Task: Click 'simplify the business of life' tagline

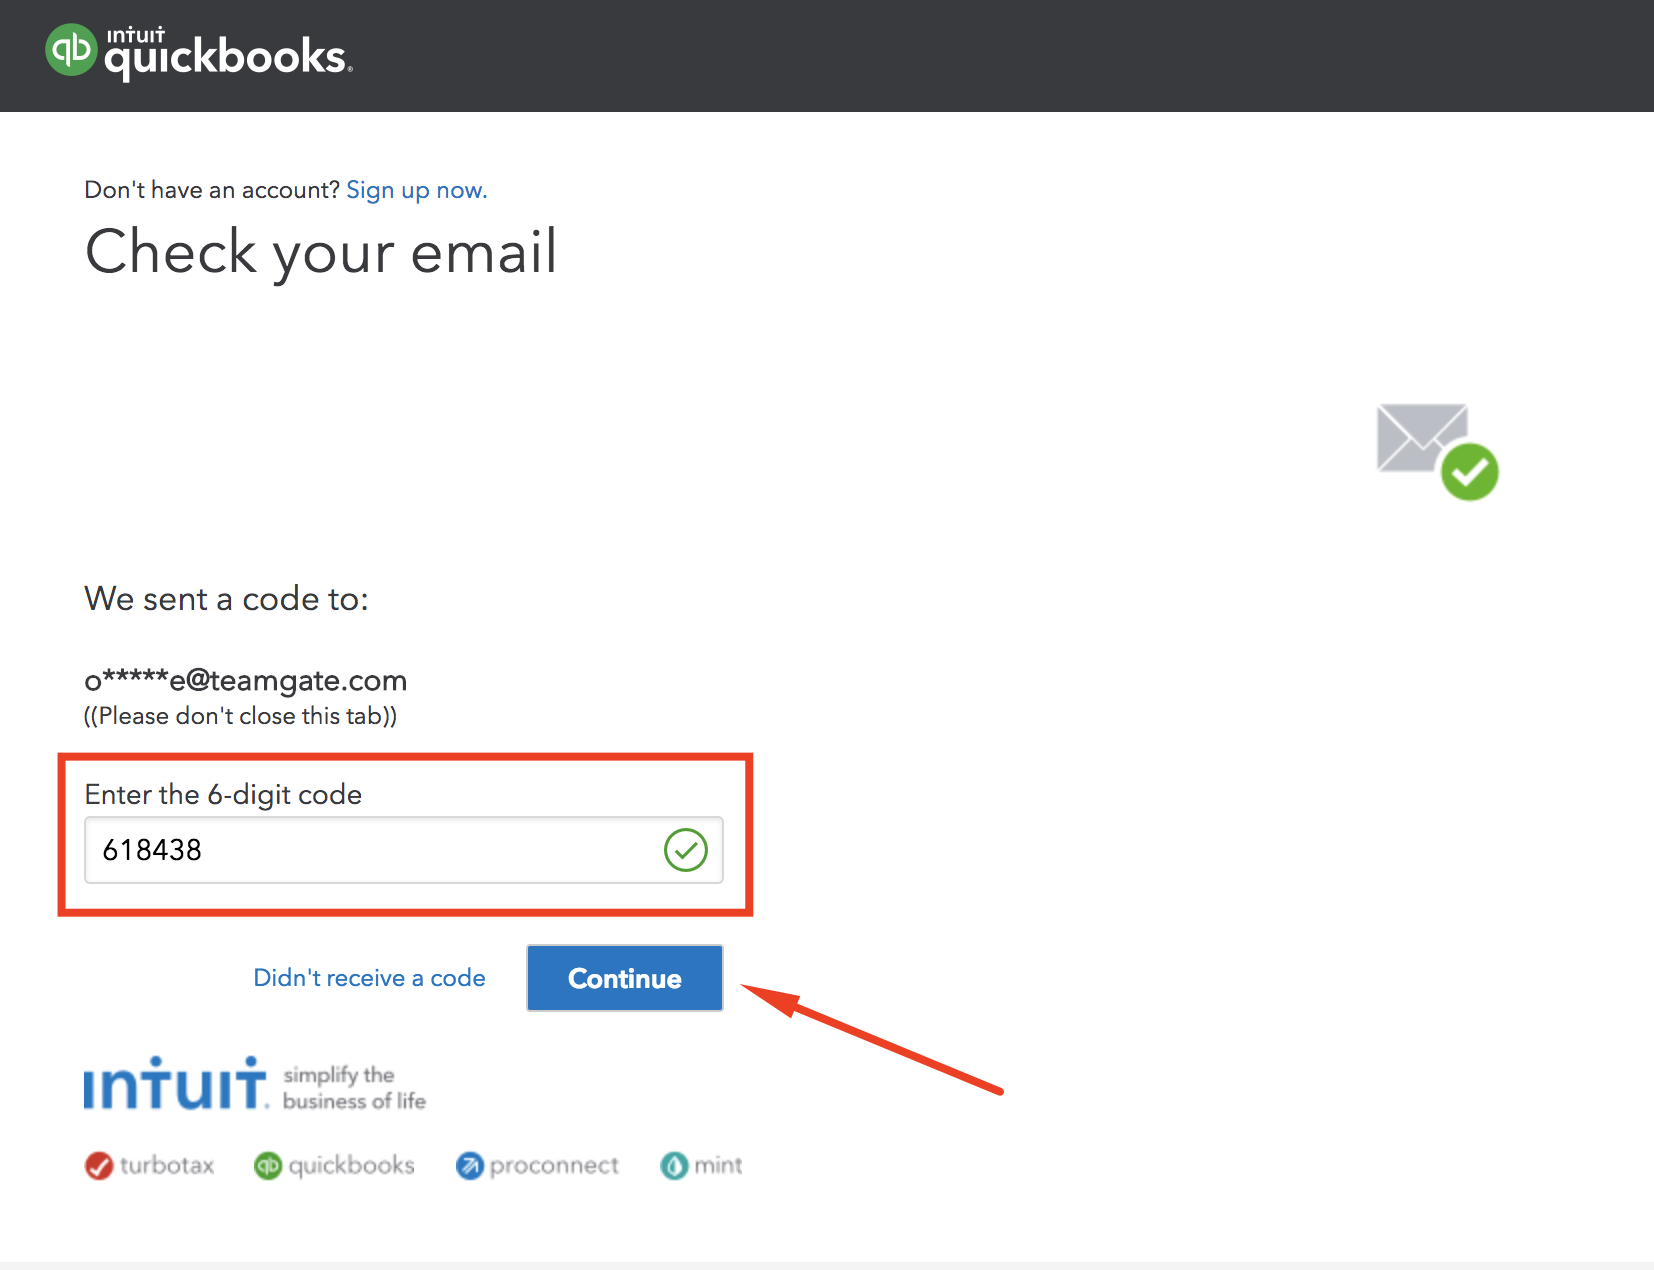Action: (354, 1088)
